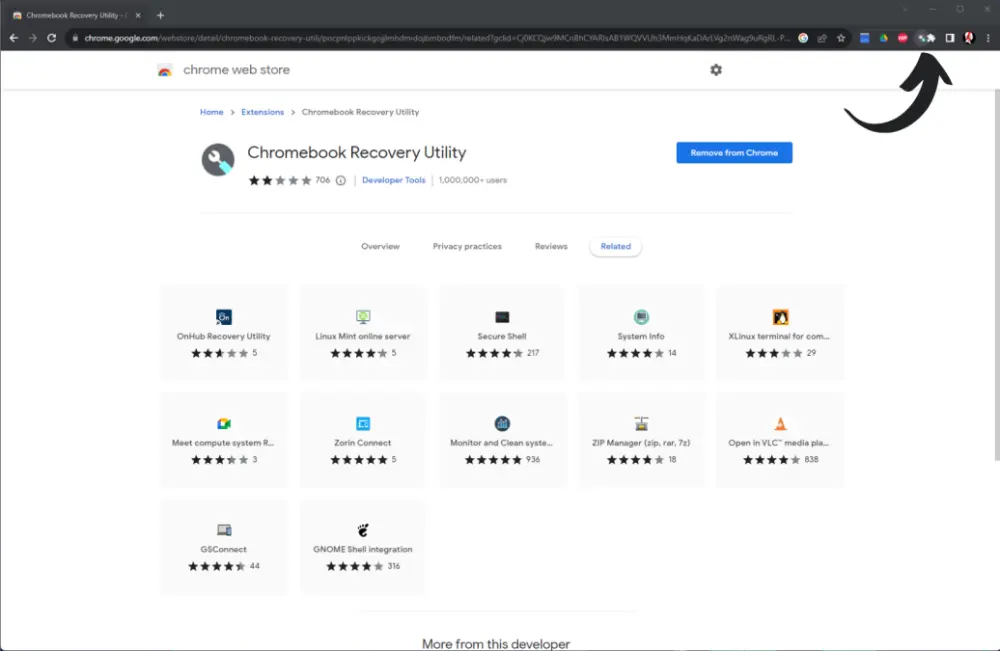Open the blue extension icon in toolbar
The height and width of the screenshot is (651, 1000).
pos(864,38)
